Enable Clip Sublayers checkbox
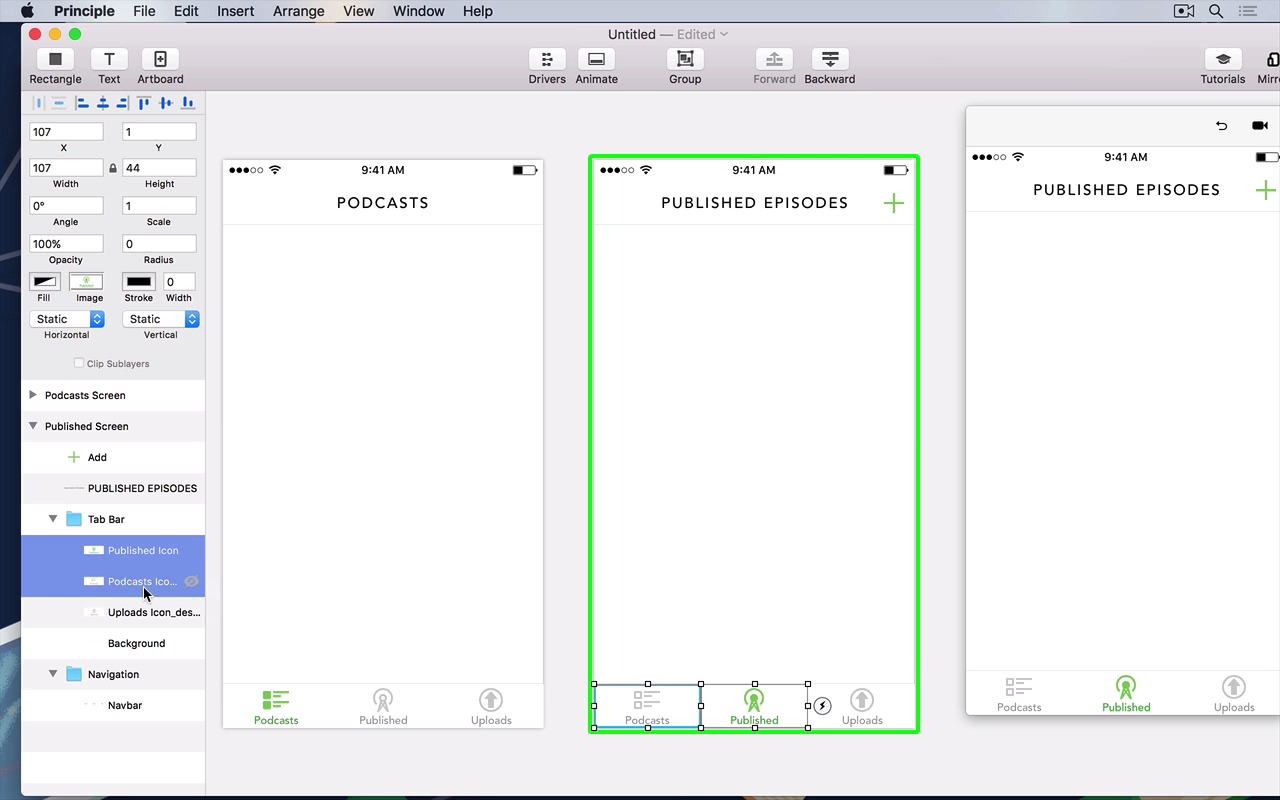Viewport: 1280px width, 800px height. pos(79,363)
